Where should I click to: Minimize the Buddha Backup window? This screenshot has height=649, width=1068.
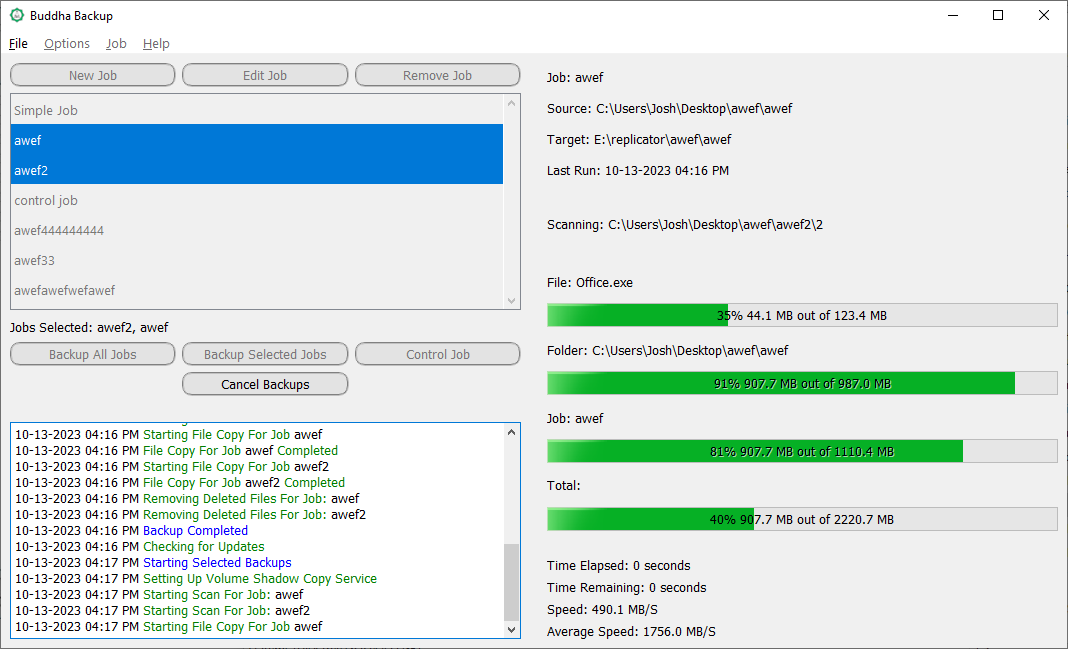coord(953,15)
